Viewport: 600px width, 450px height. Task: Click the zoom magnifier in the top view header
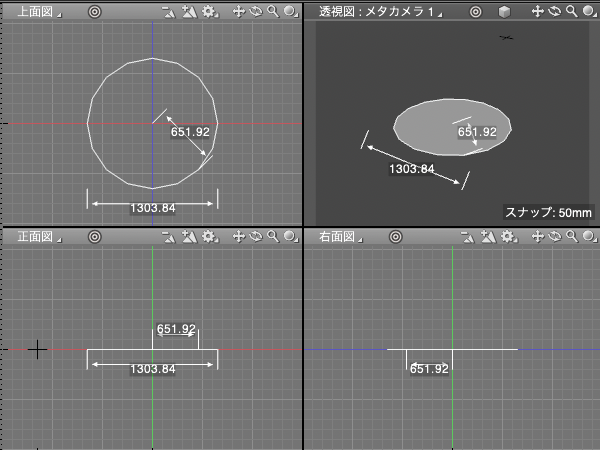[272, 12]
